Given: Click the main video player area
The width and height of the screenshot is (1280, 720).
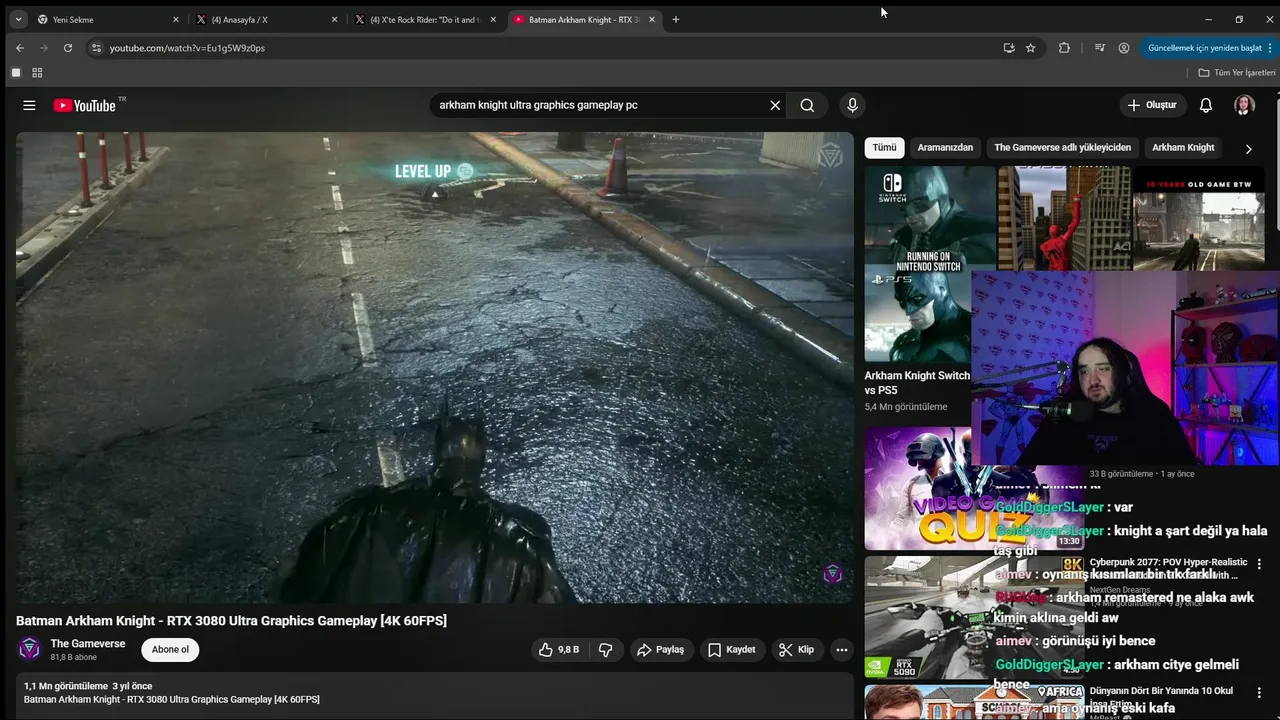Looking at the screenshot, I should point(435,367).
